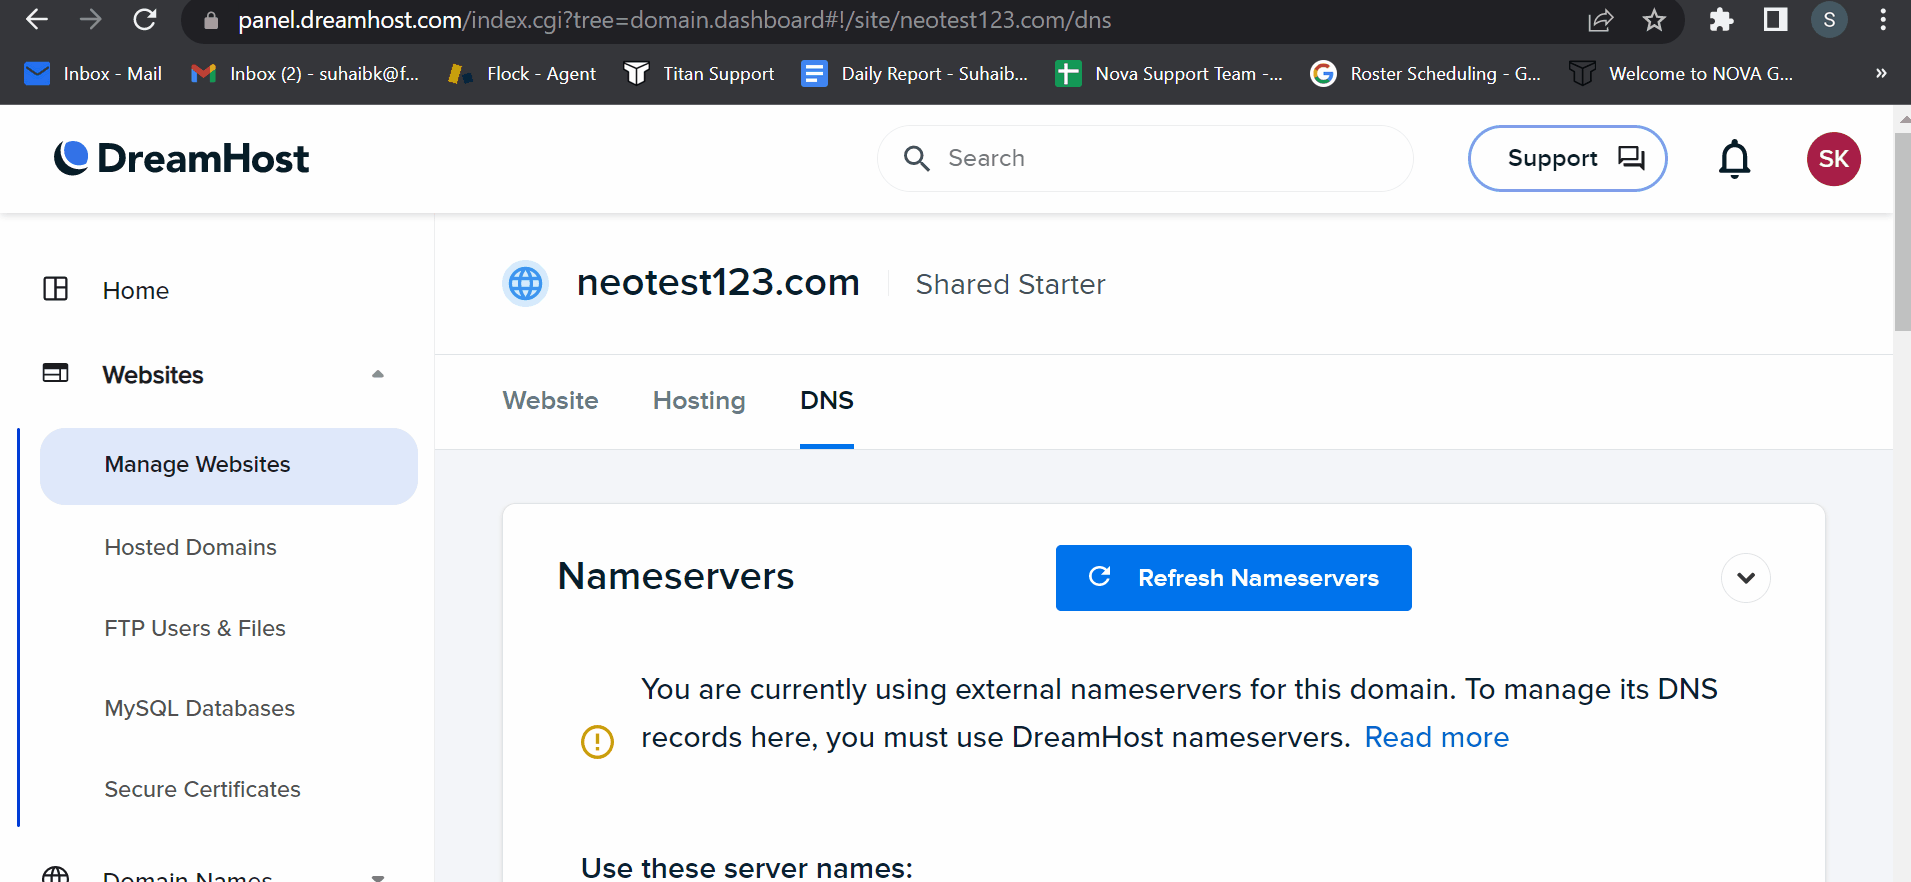This screenshot has height=882, width=1911.
Task: Open Hosted Domains in the sidebar
Action: pyautogui.click(x=191, y=547)
